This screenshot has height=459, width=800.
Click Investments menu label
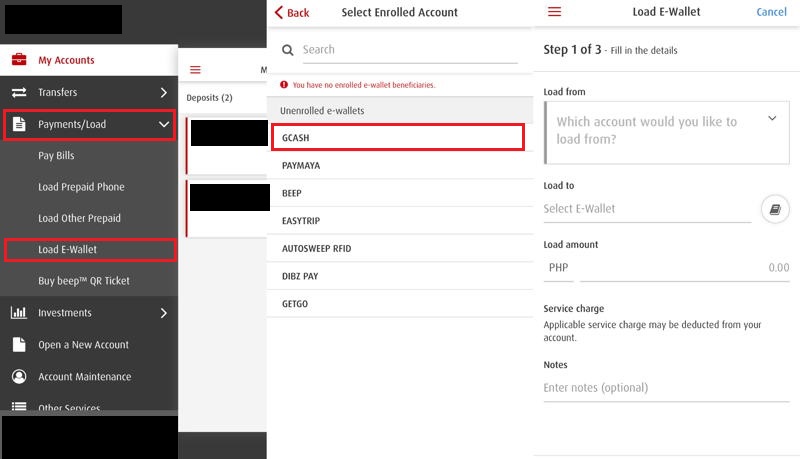65,313
